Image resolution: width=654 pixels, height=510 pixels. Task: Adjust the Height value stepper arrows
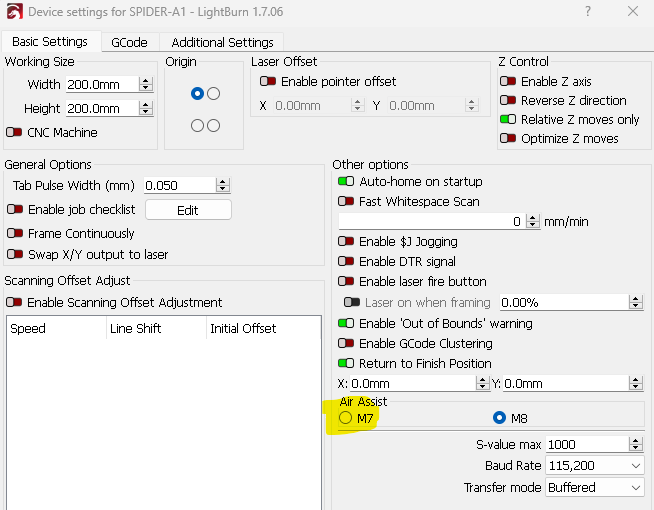coord(146,109)
